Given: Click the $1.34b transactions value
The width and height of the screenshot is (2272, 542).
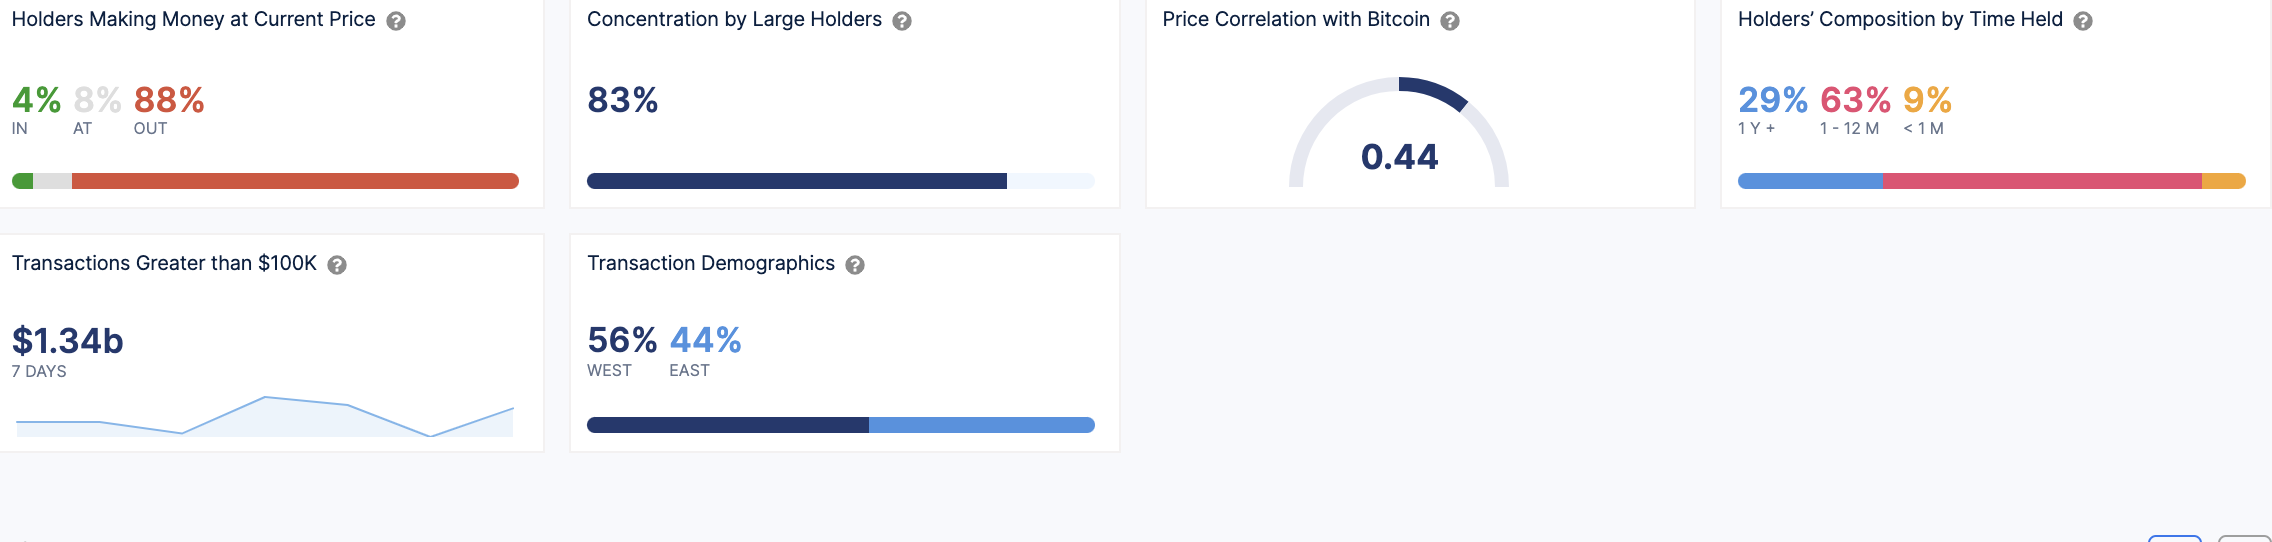Looking at the screenshot, I should (67, 341).
